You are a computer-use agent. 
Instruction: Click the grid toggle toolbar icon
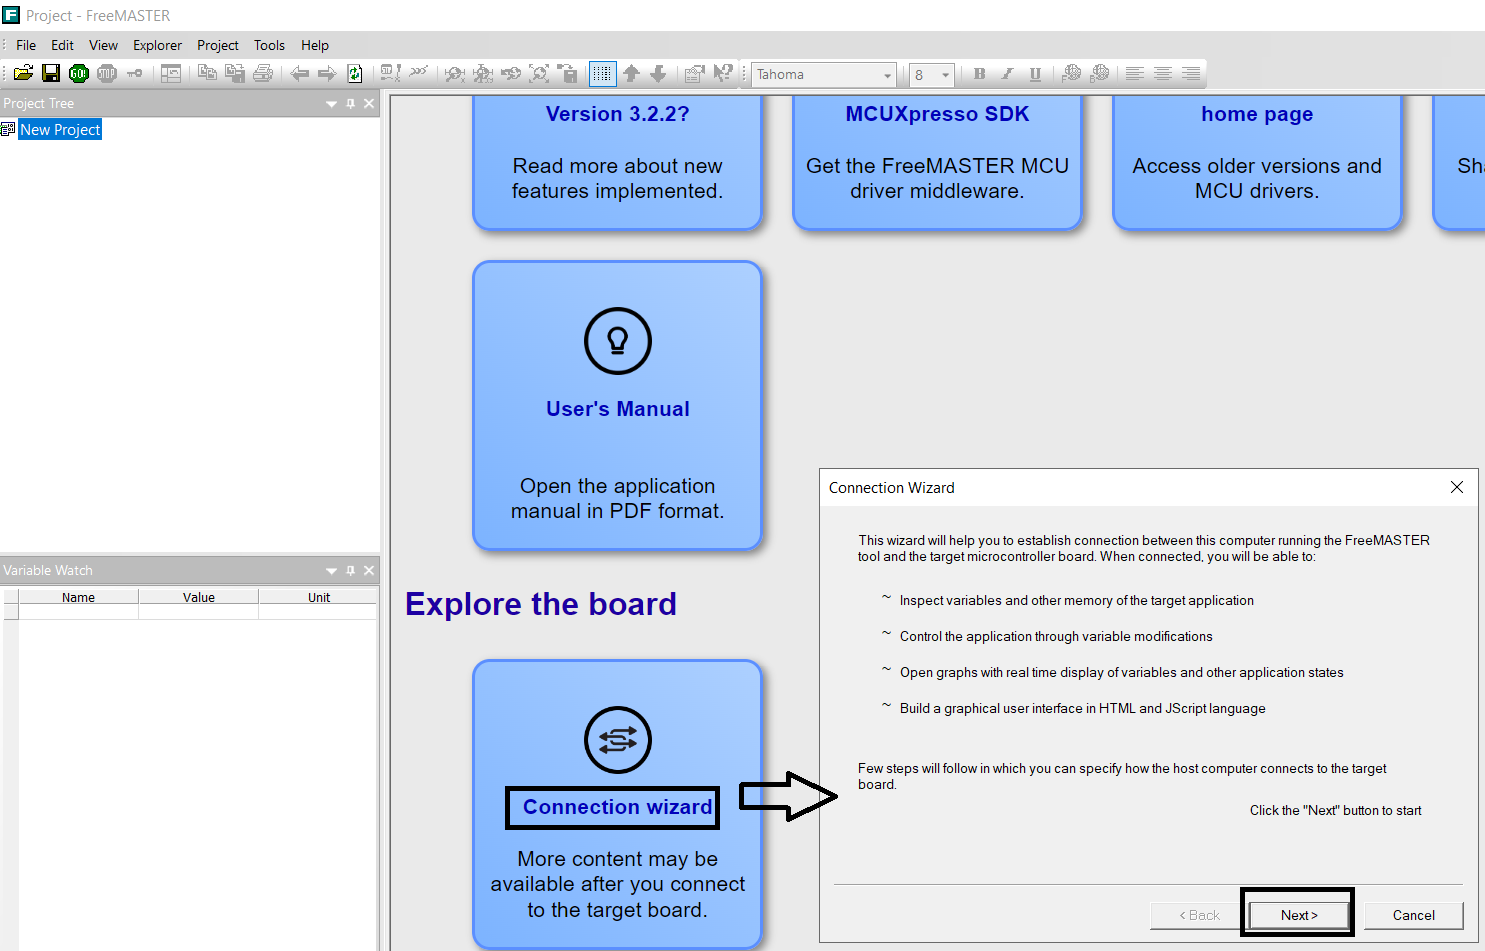[x=603, y=73]
